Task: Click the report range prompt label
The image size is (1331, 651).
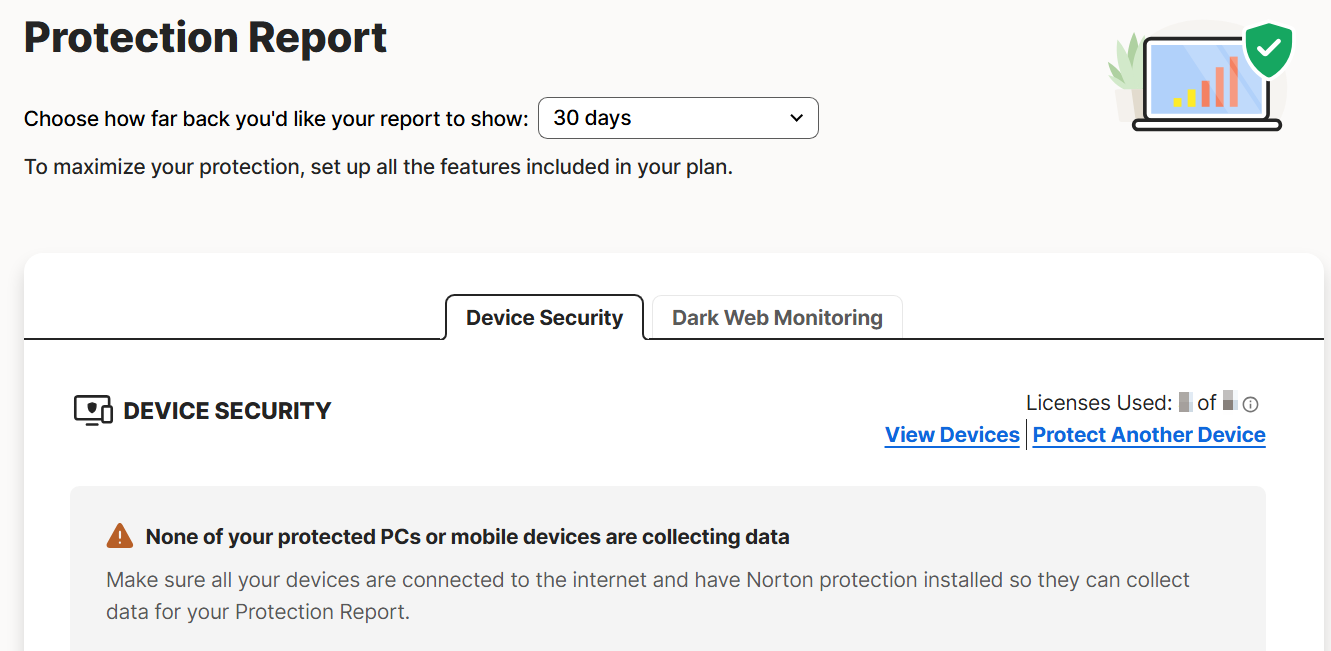Action: 276,119
